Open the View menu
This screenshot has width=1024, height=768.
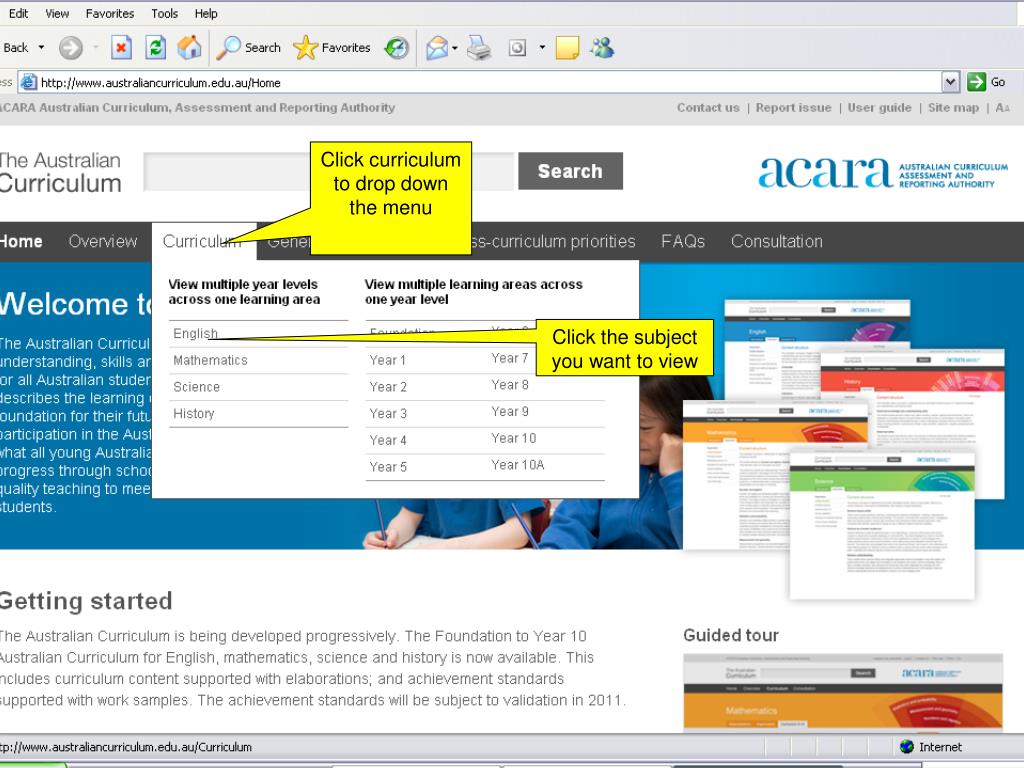pos(57,13)
